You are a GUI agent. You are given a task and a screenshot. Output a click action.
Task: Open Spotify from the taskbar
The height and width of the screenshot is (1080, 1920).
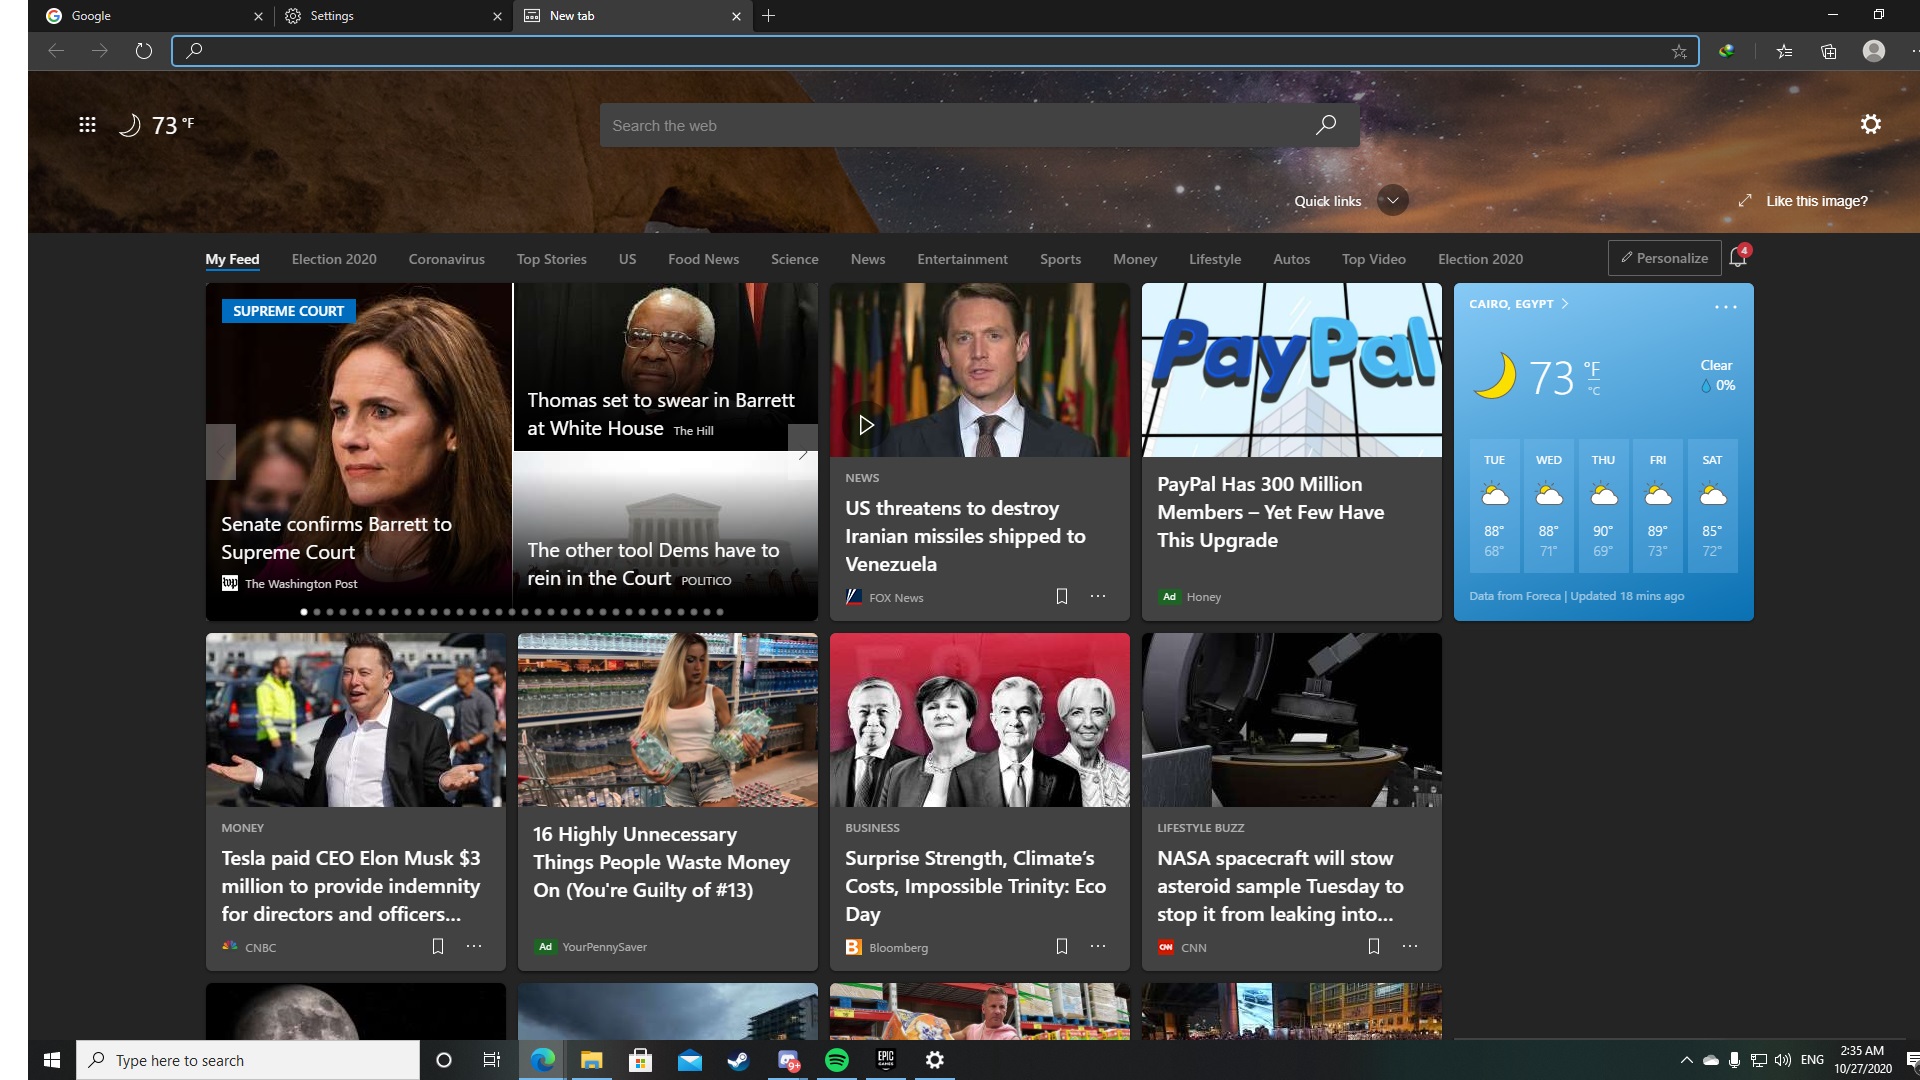pos(836,1060)
